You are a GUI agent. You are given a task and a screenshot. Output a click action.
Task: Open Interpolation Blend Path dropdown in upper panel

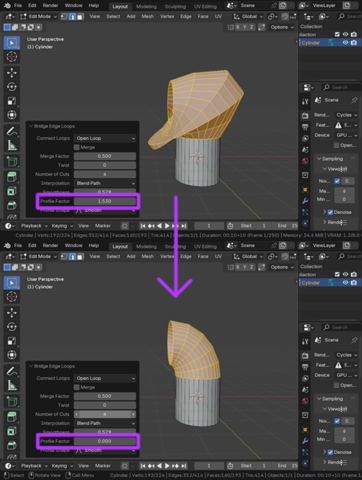point(105,183)
